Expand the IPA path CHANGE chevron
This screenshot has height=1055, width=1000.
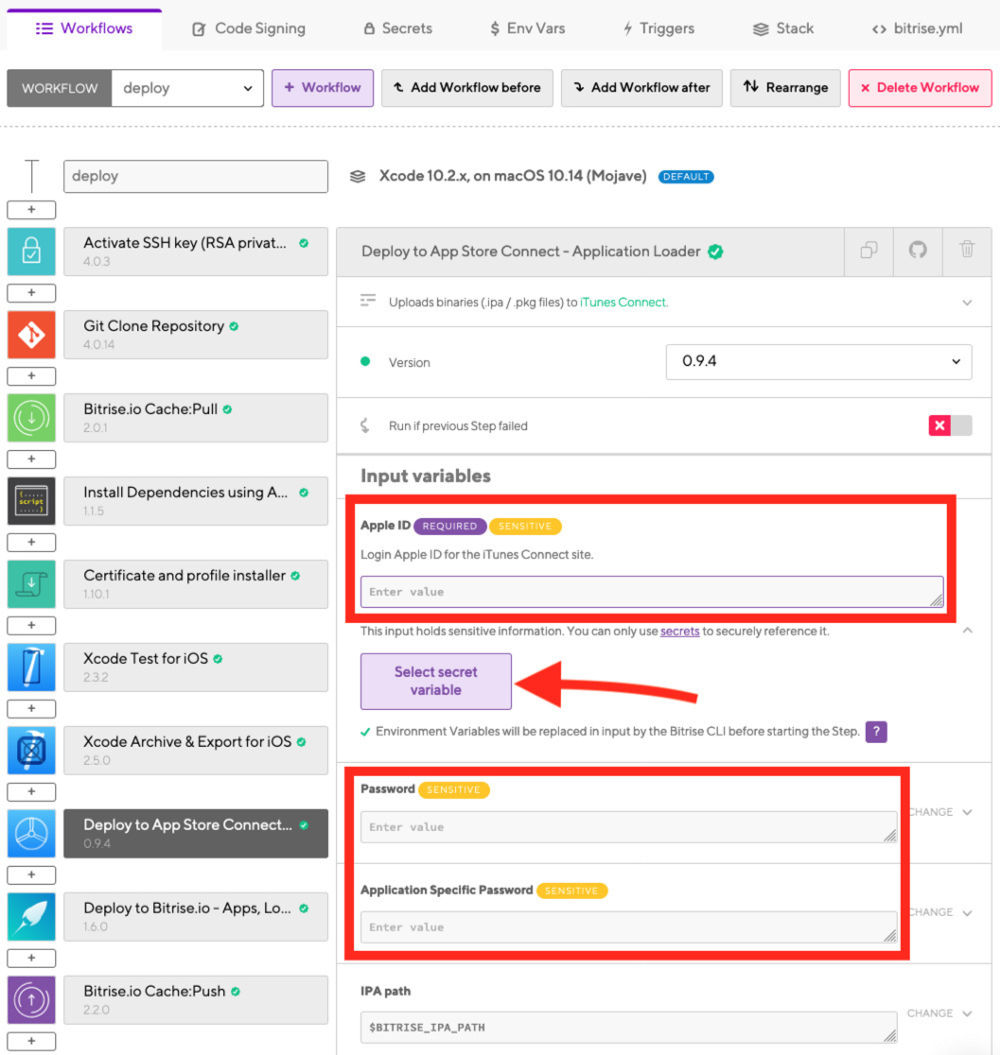967,1014
